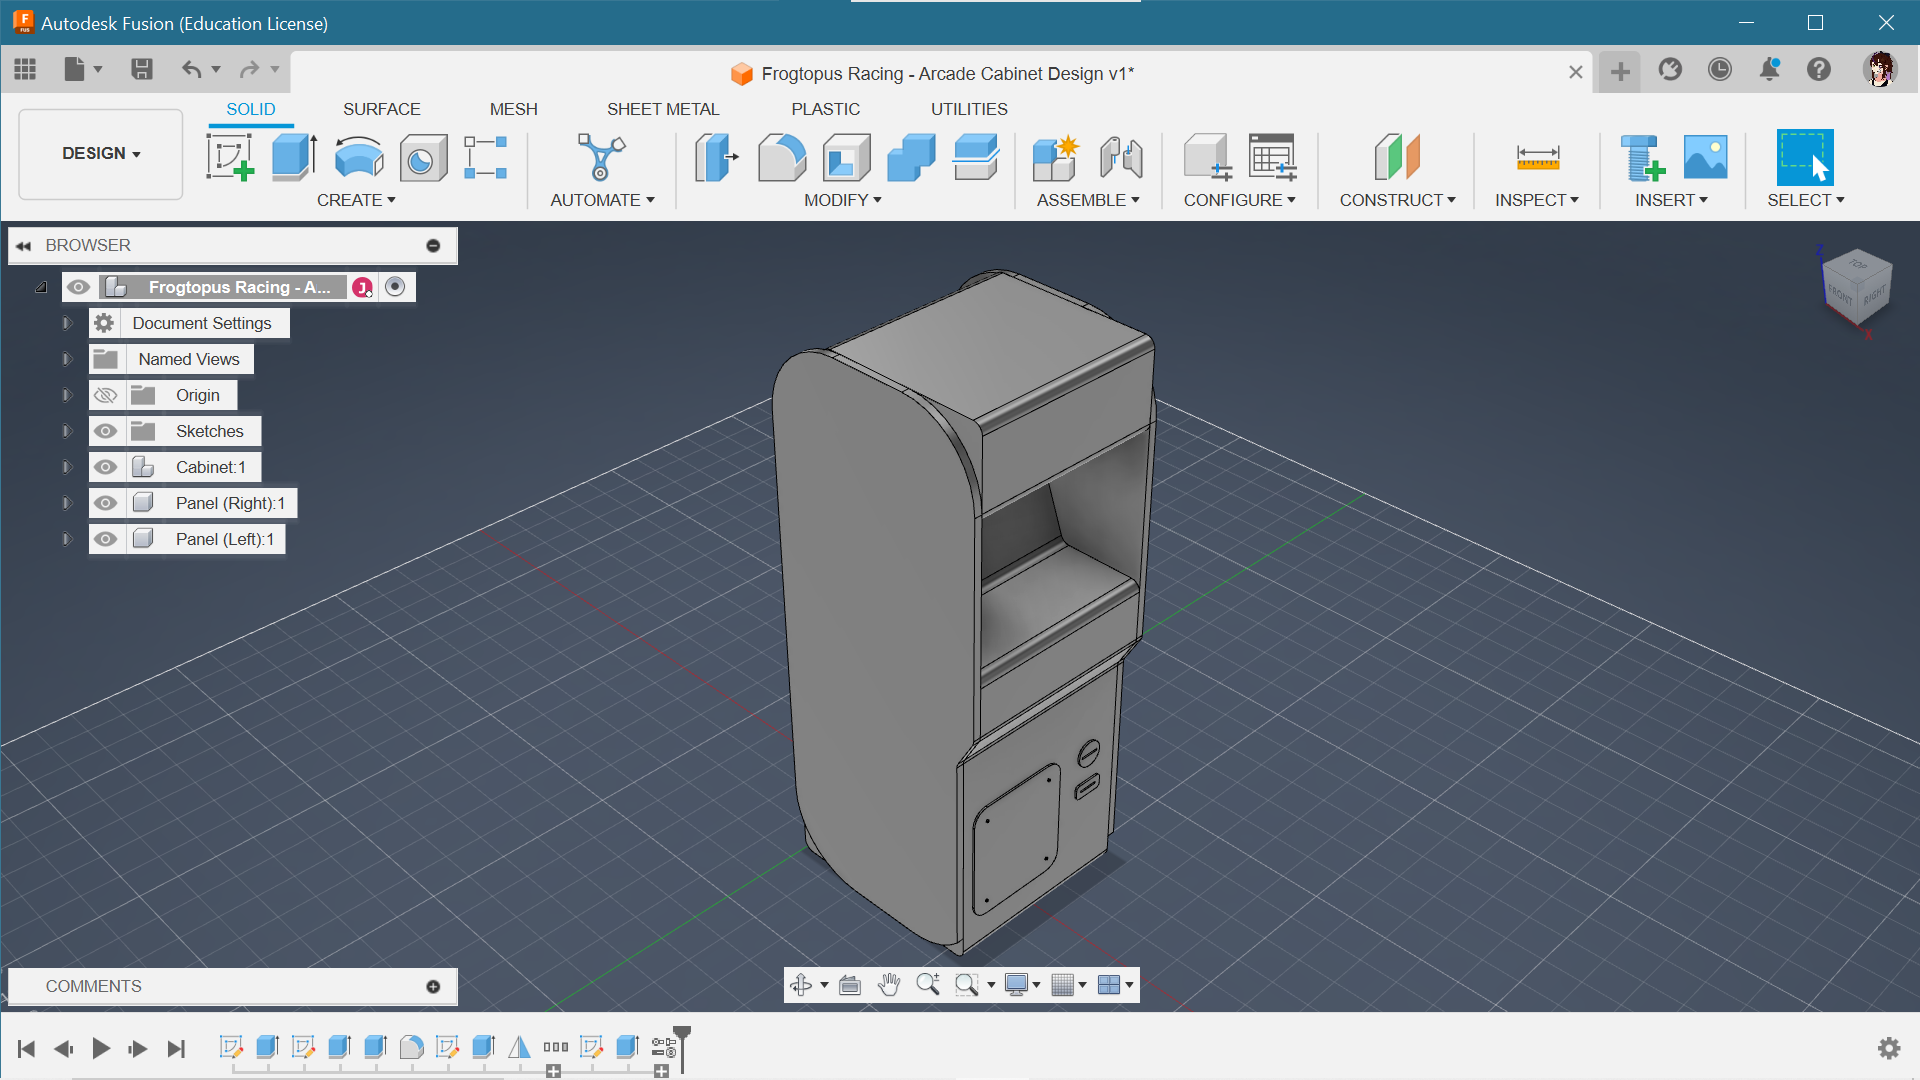1920x1080 pixels.
Task: Activate the Select tool
Action: (1805, 158)
